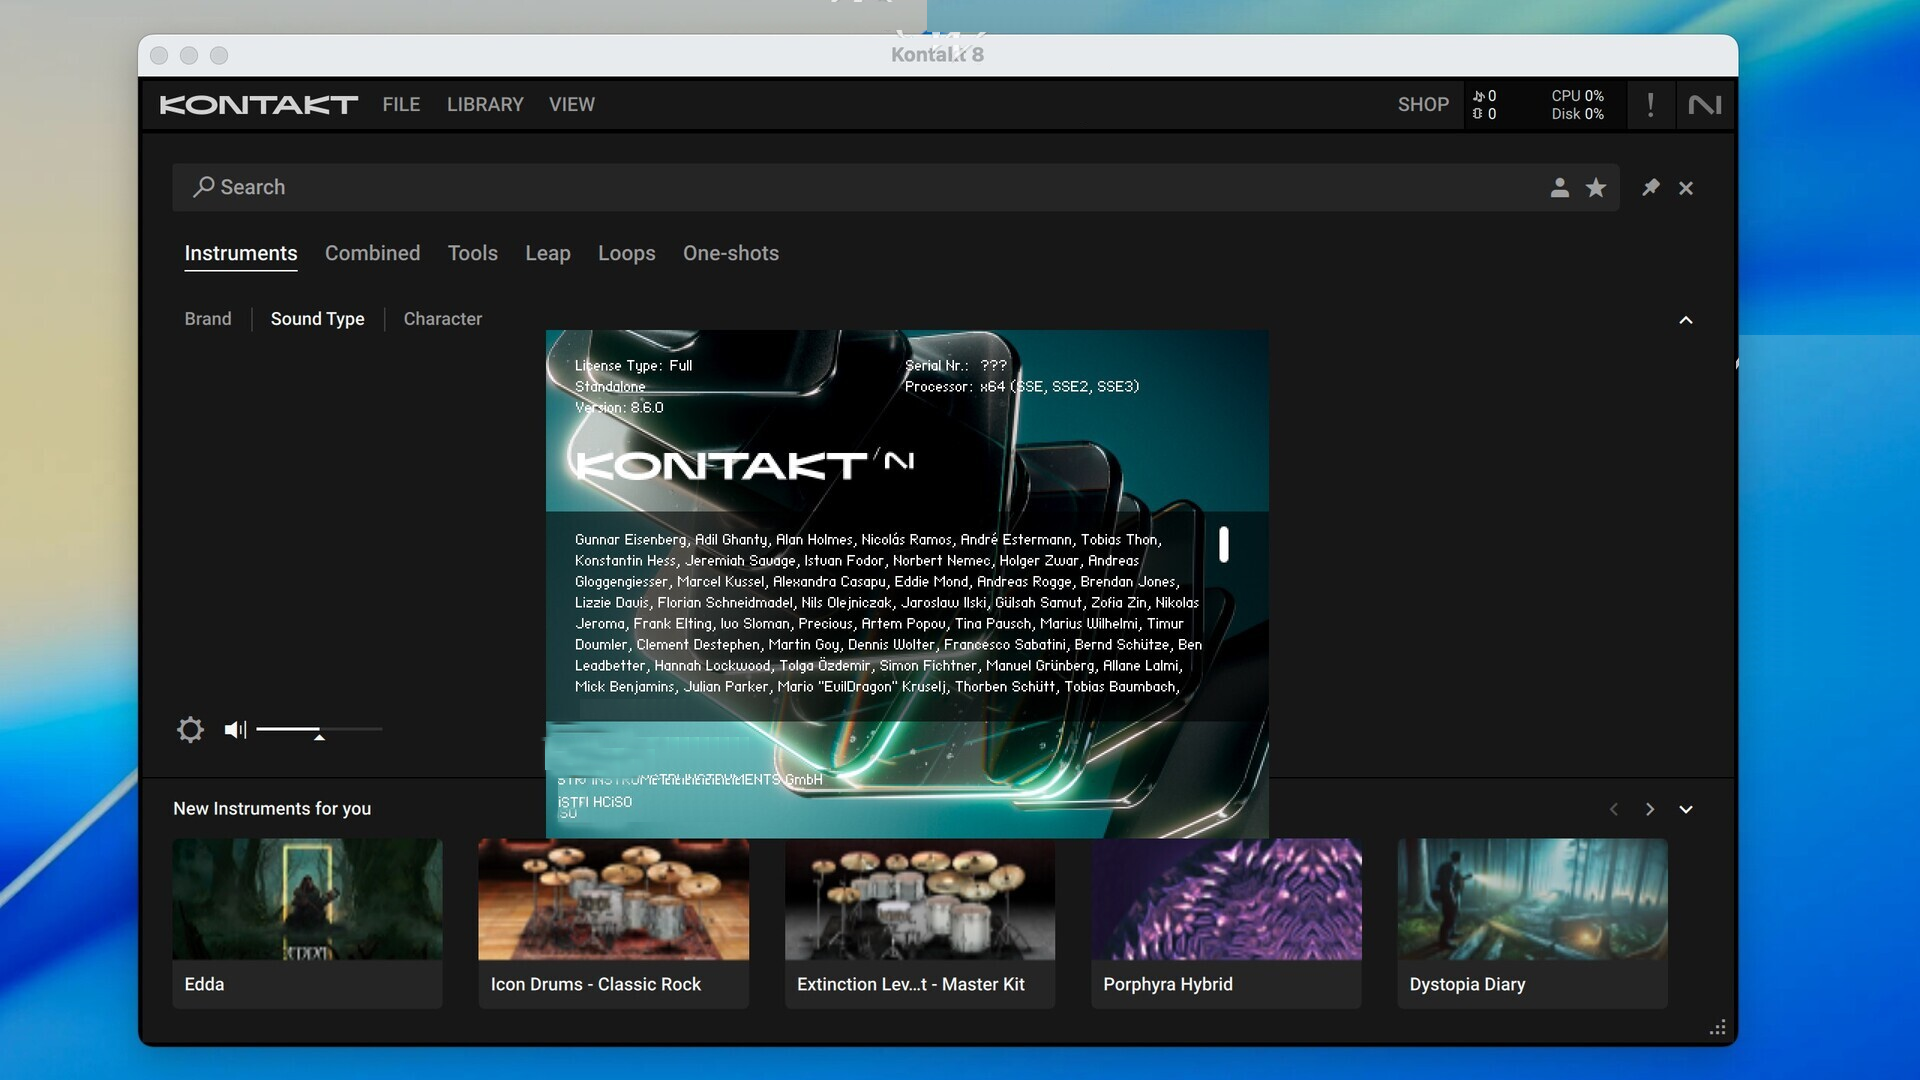Viewport: 1920px width, 1080px height.
Task: Click the exclamation warning icon
Action: (x=1650, y=105)
